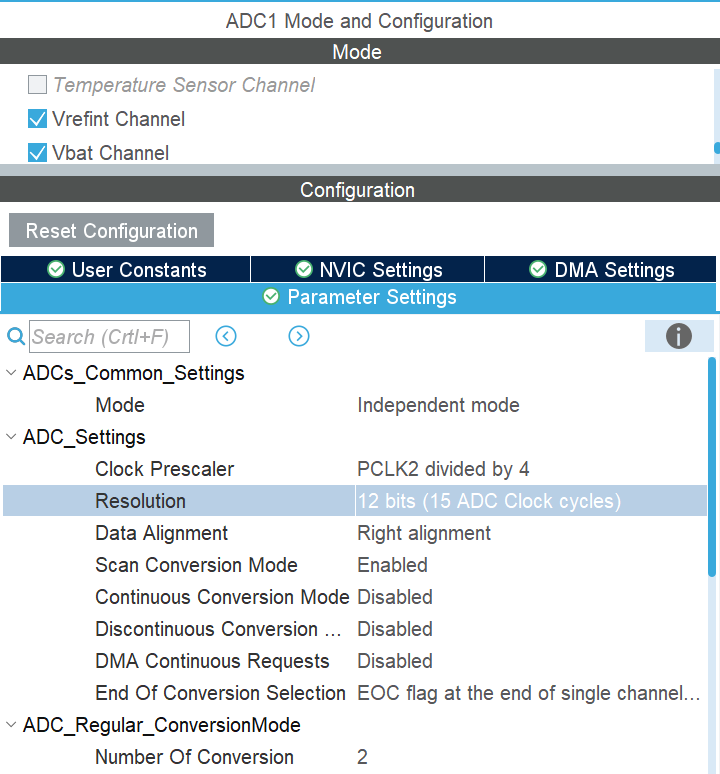This screenshot has height=774, width=720.
Task: Click the green check icon on Parameter Settings
Action: pyautogui.click(x=270, y=297)
